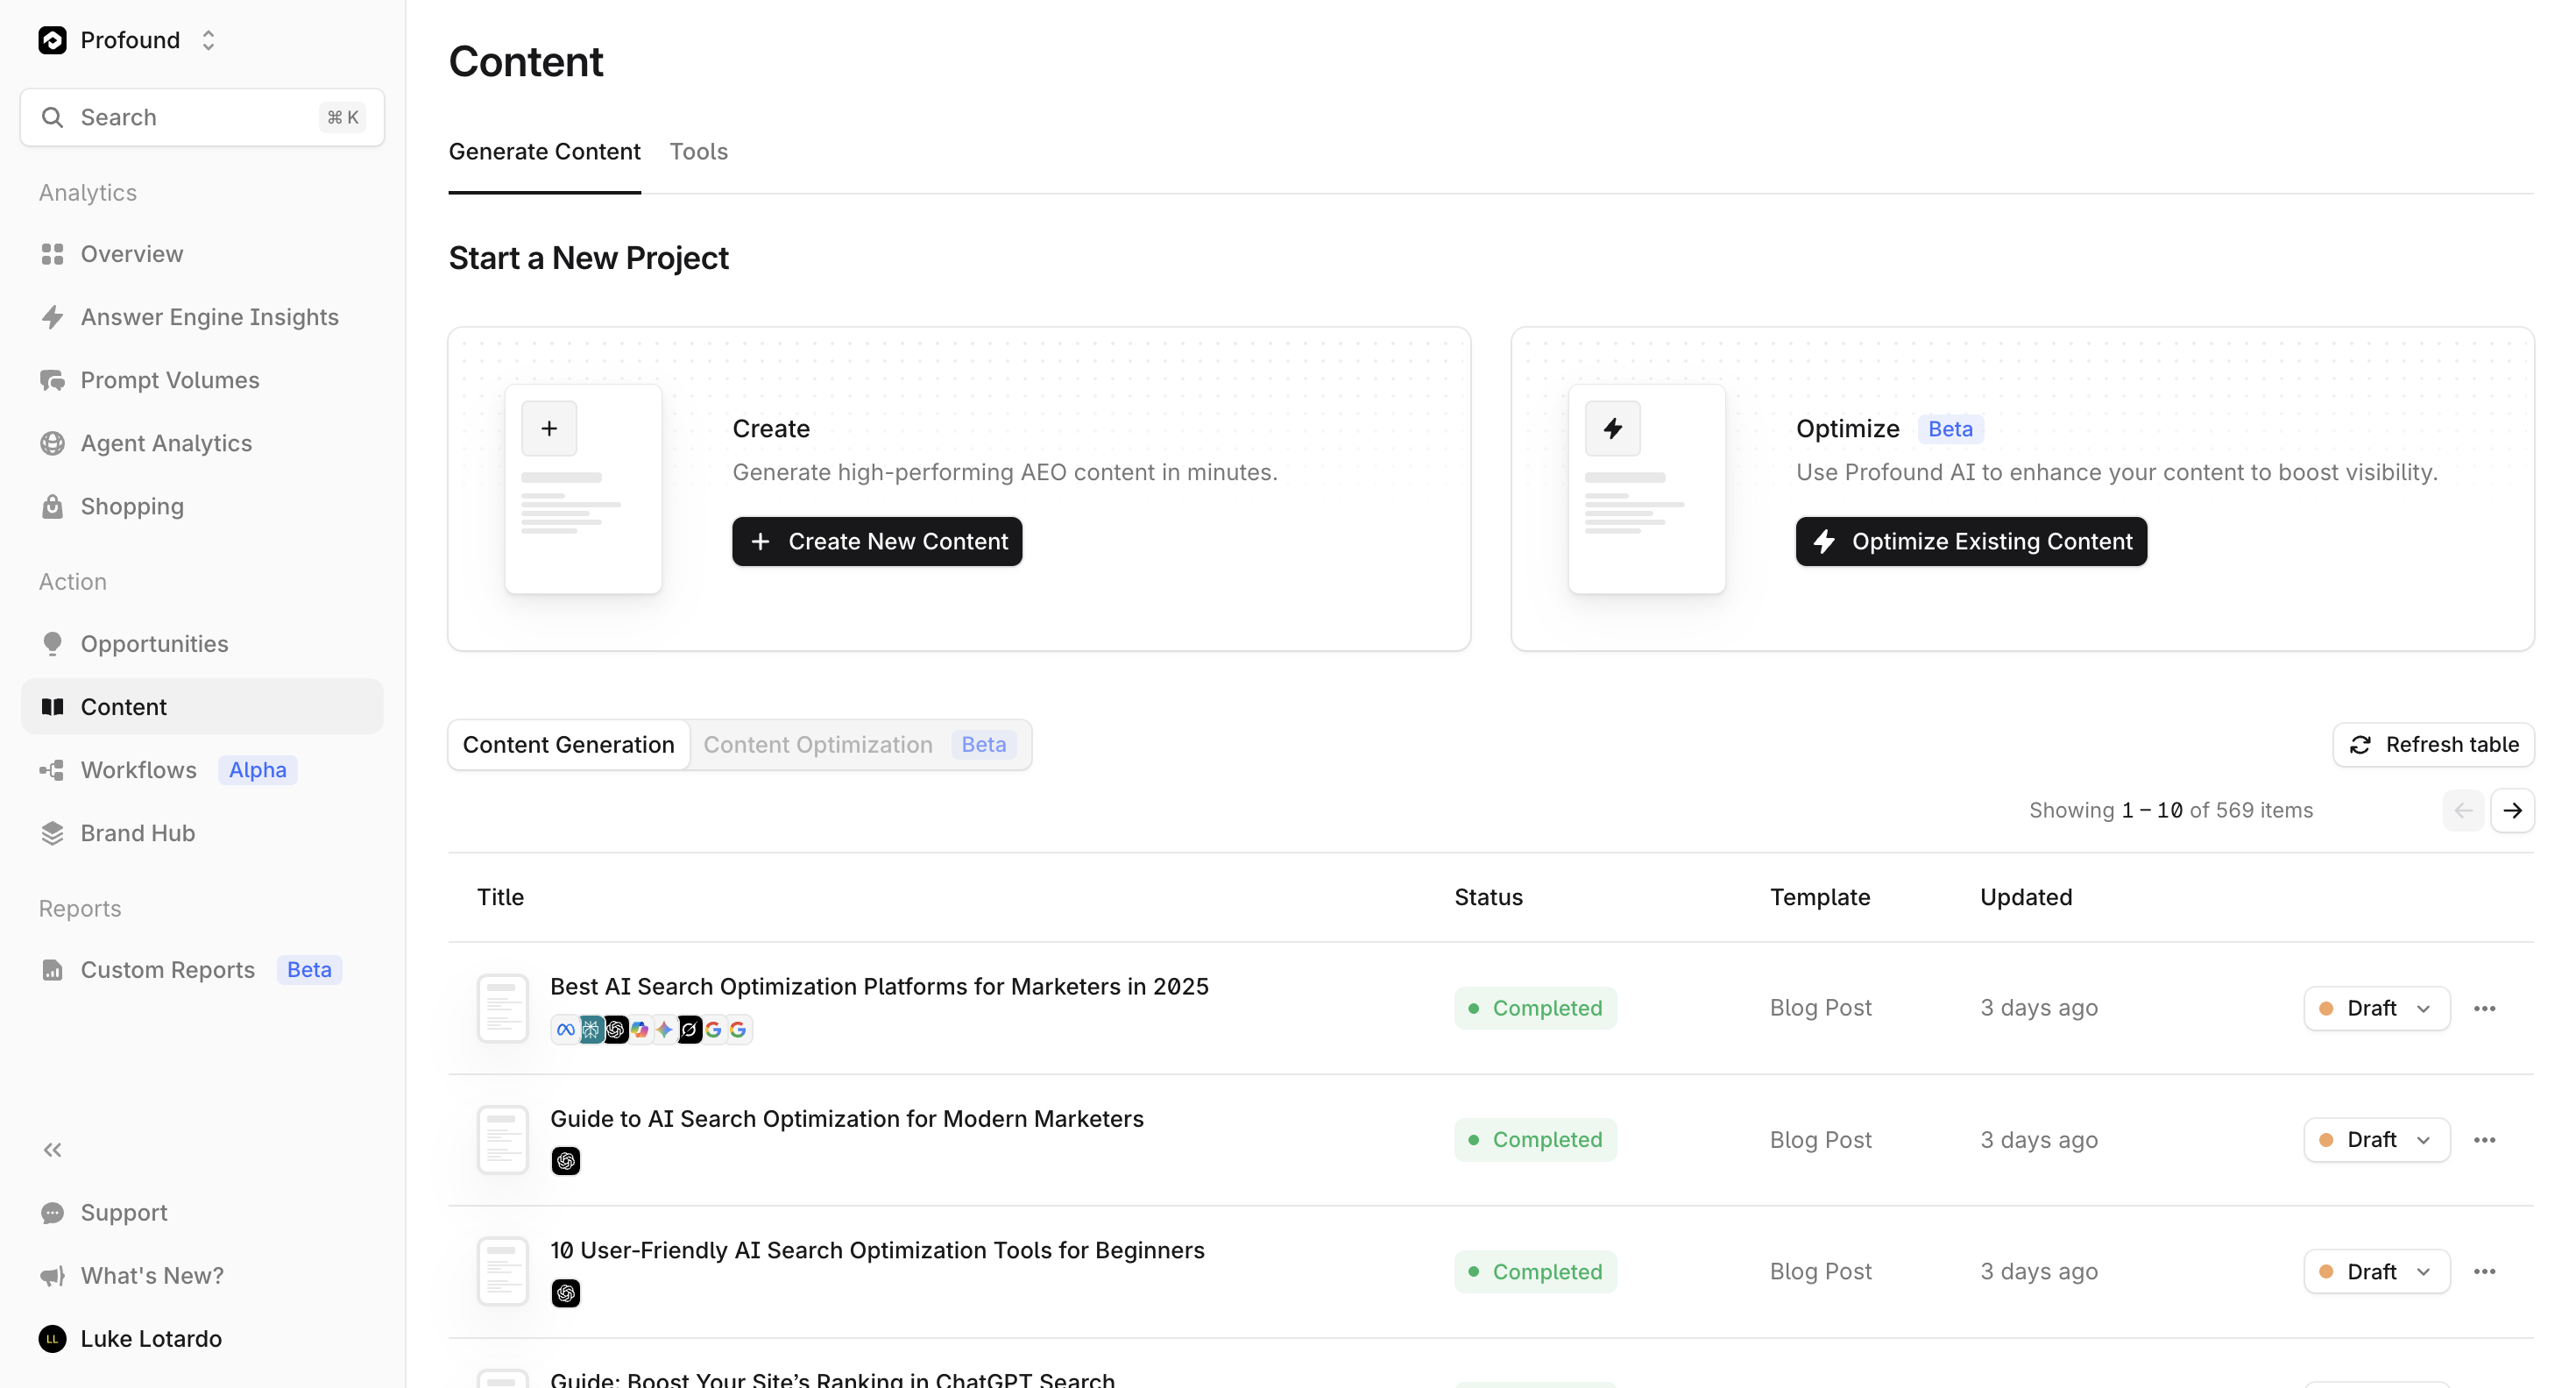Screen dimensions: 2576x1388
Task: Click the Agent Analytics globe icon
Action: click(52, 443)
